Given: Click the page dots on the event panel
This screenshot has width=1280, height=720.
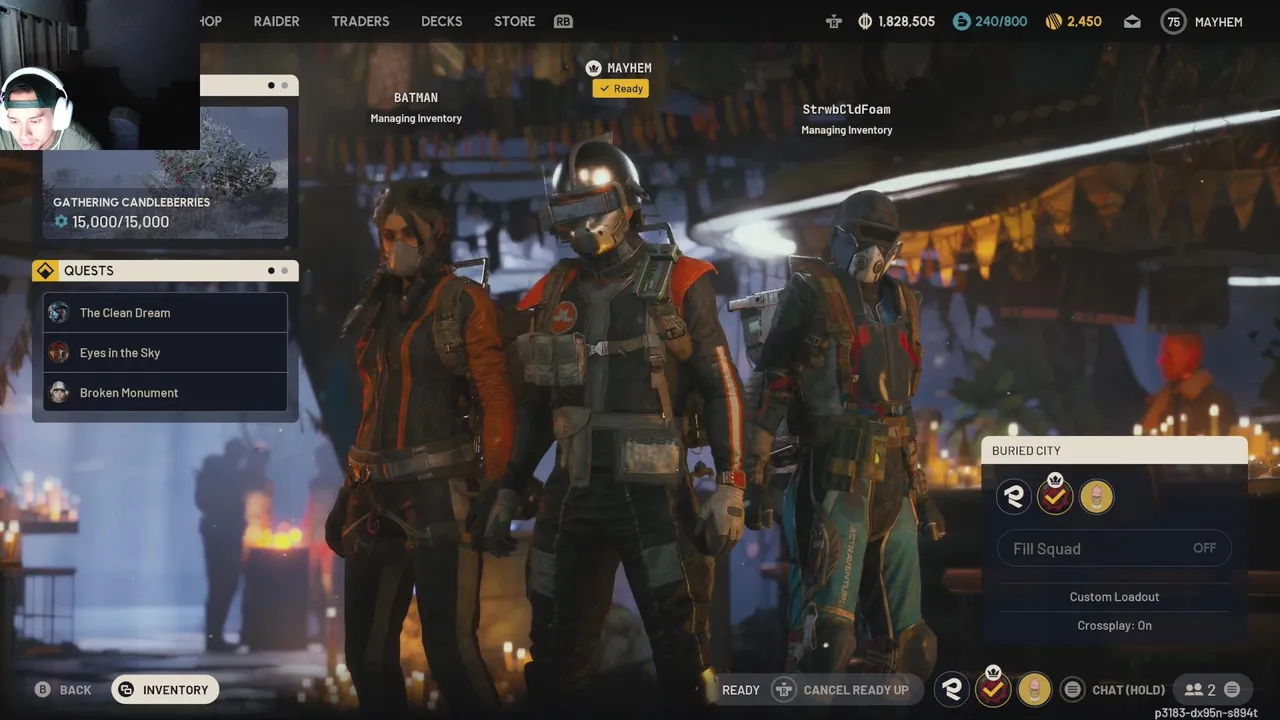Looking at the screenshot, I should pos(277,86).
